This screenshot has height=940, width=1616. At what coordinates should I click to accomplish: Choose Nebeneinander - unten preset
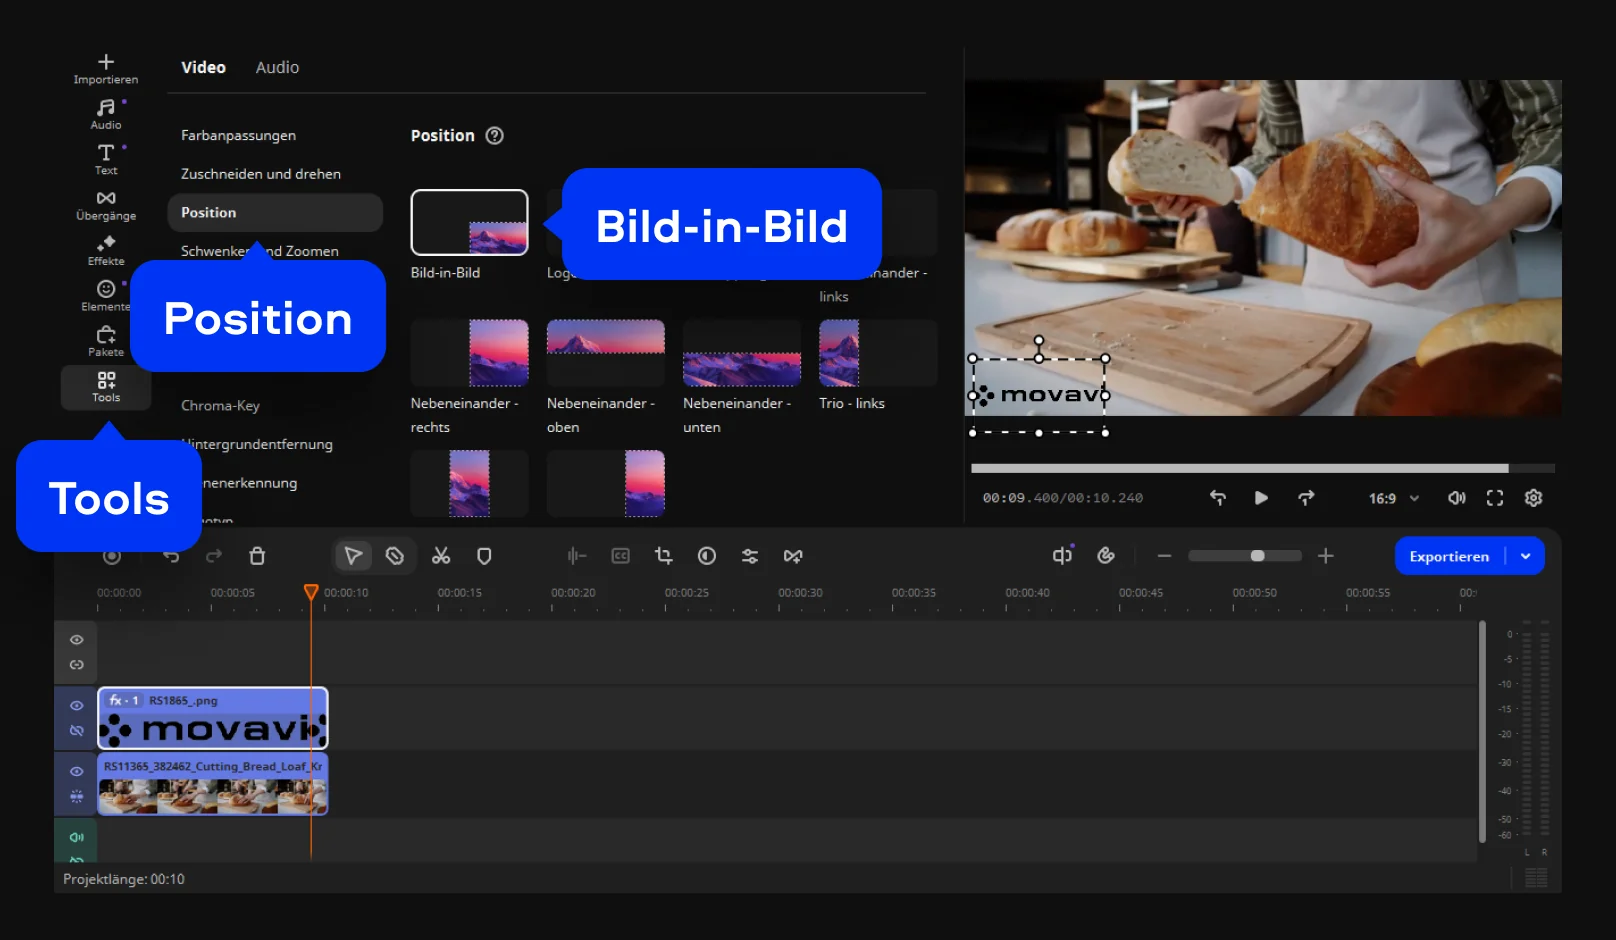(x=742, y=353)
